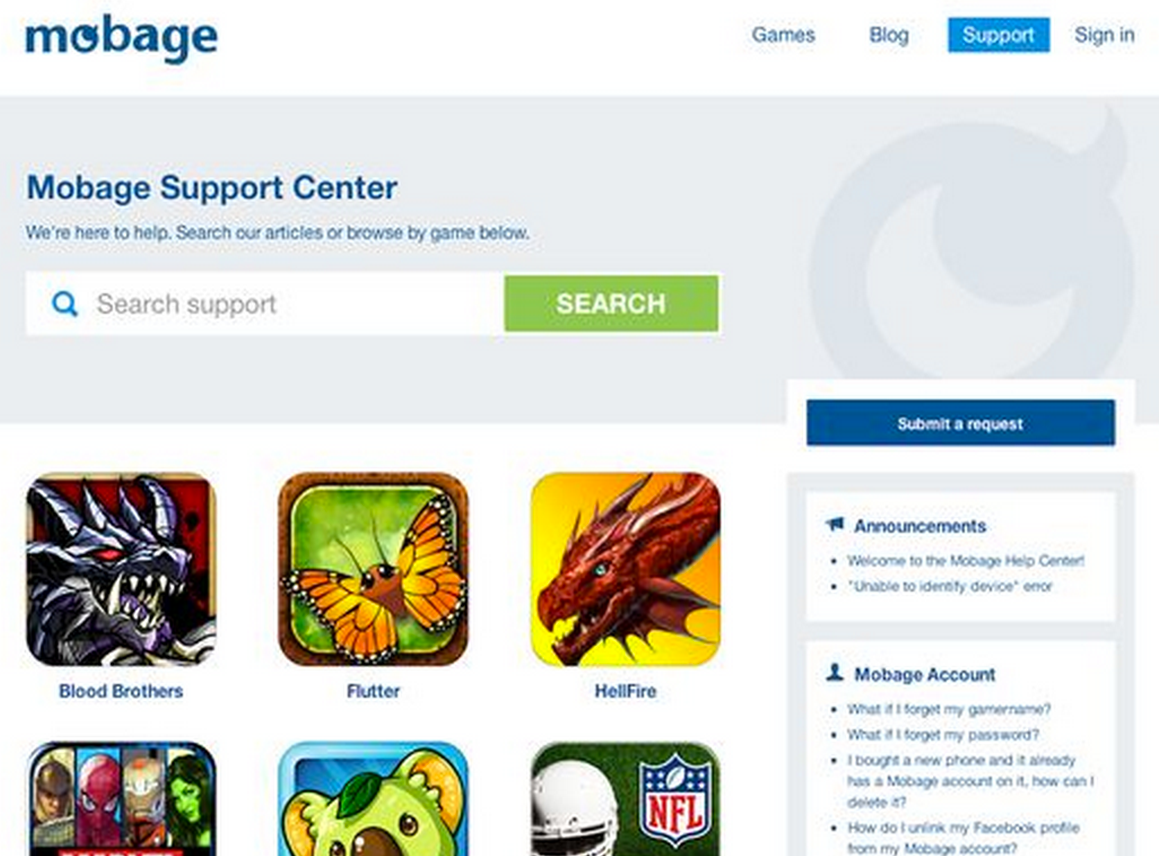
Task: Open the "What if I forget my password?" link
Action: 943,735
